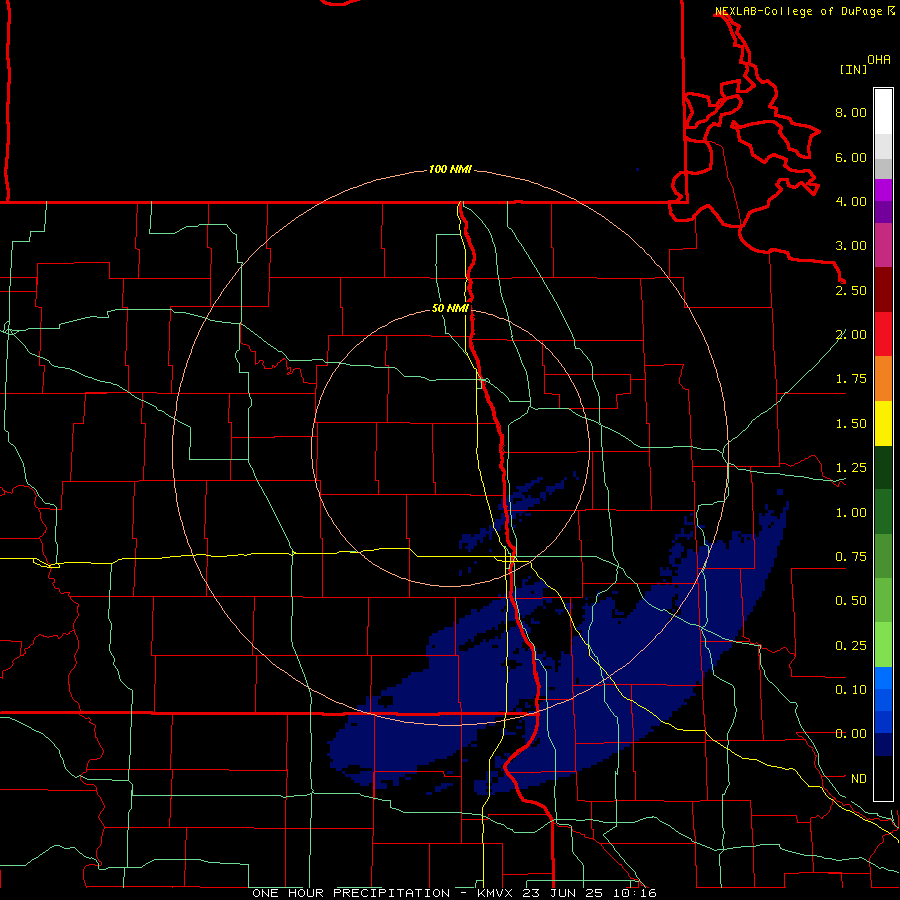
Task: Click the 0.00 legend value
Action: coord(851,734)
